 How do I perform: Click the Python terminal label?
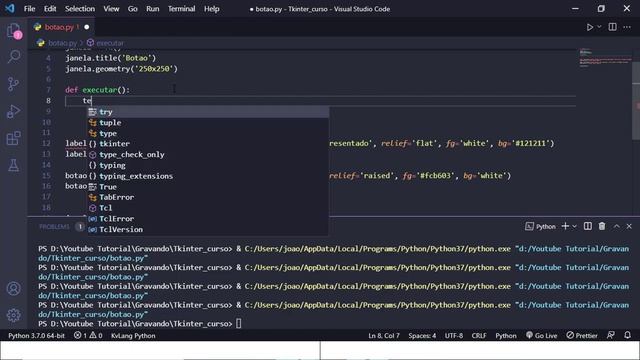540,226
